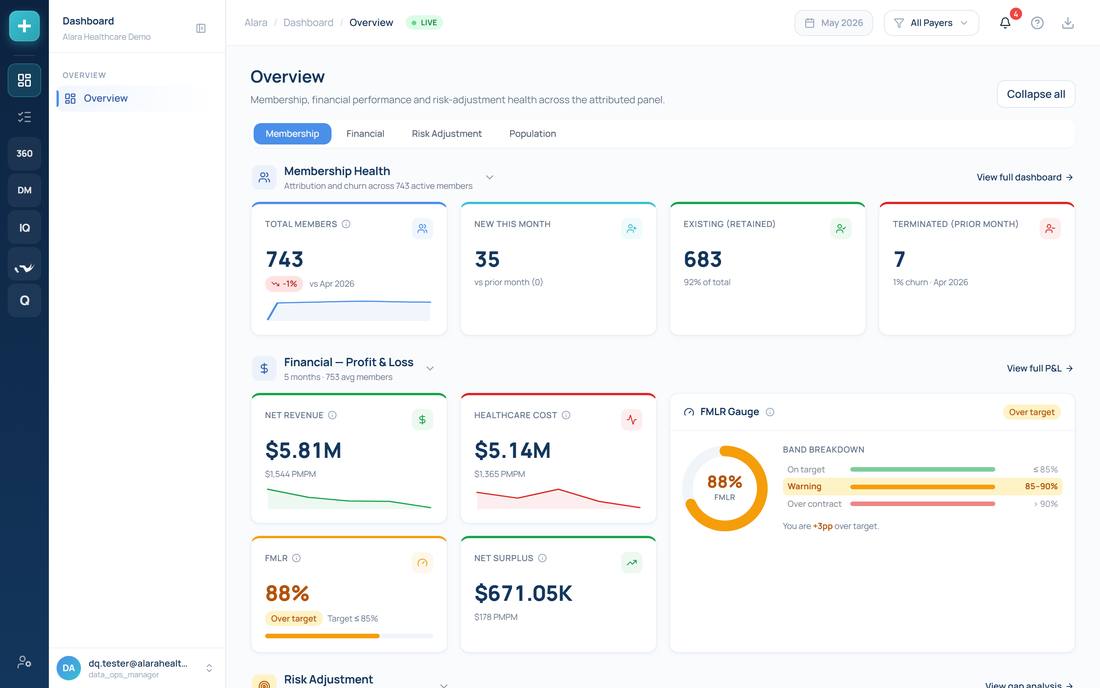The width and height of the screenshot is (1100, 688).
Task: Click the Healthcare Cost pulse icon
Action: coord(631,419)
